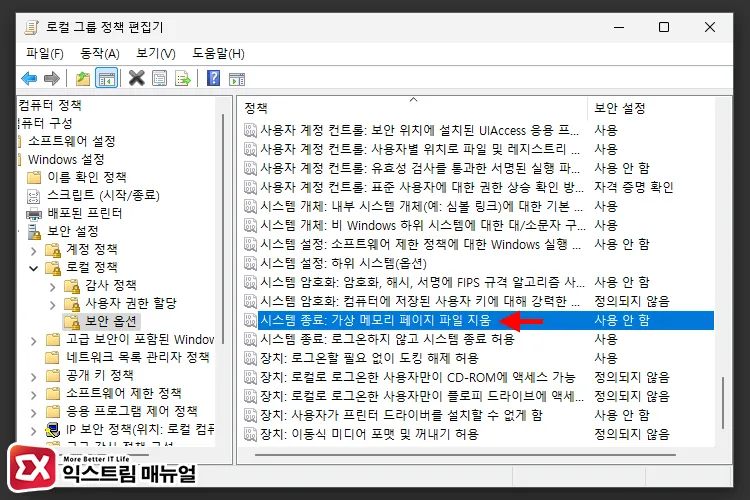This screenshot has width=750, height=500.
Task: Open the 파일(F) menu
Action: pos(44,53)
